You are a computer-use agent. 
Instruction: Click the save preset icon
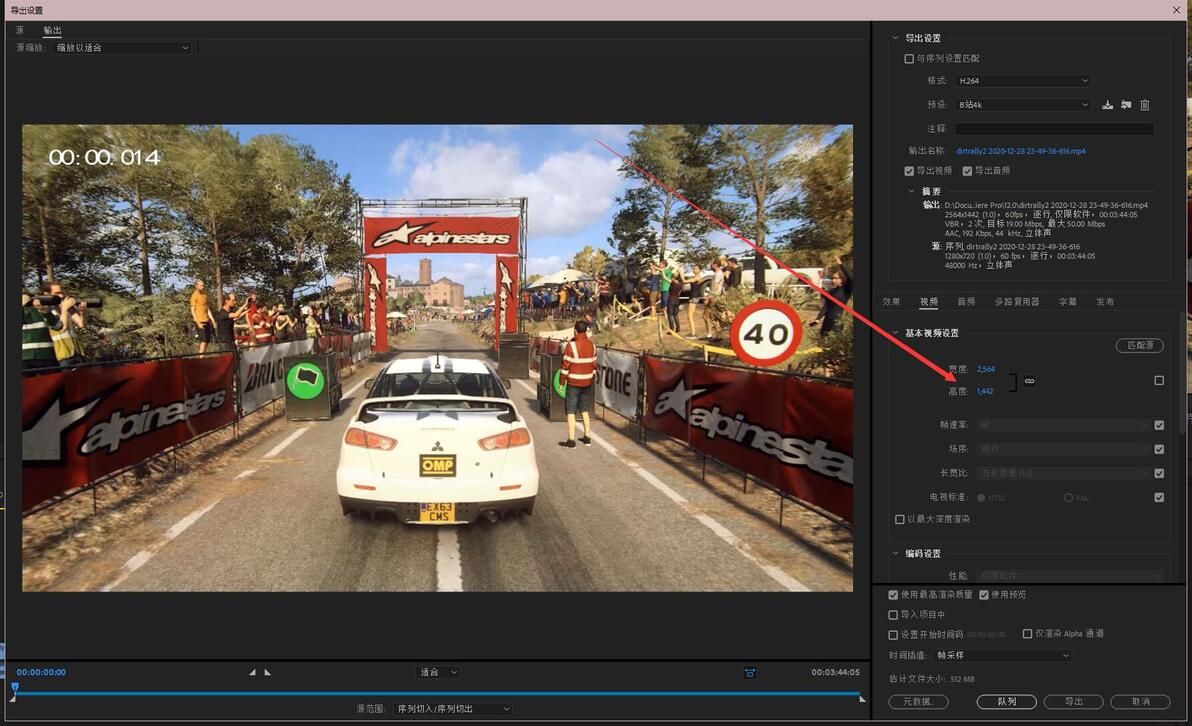(1108, 105)
